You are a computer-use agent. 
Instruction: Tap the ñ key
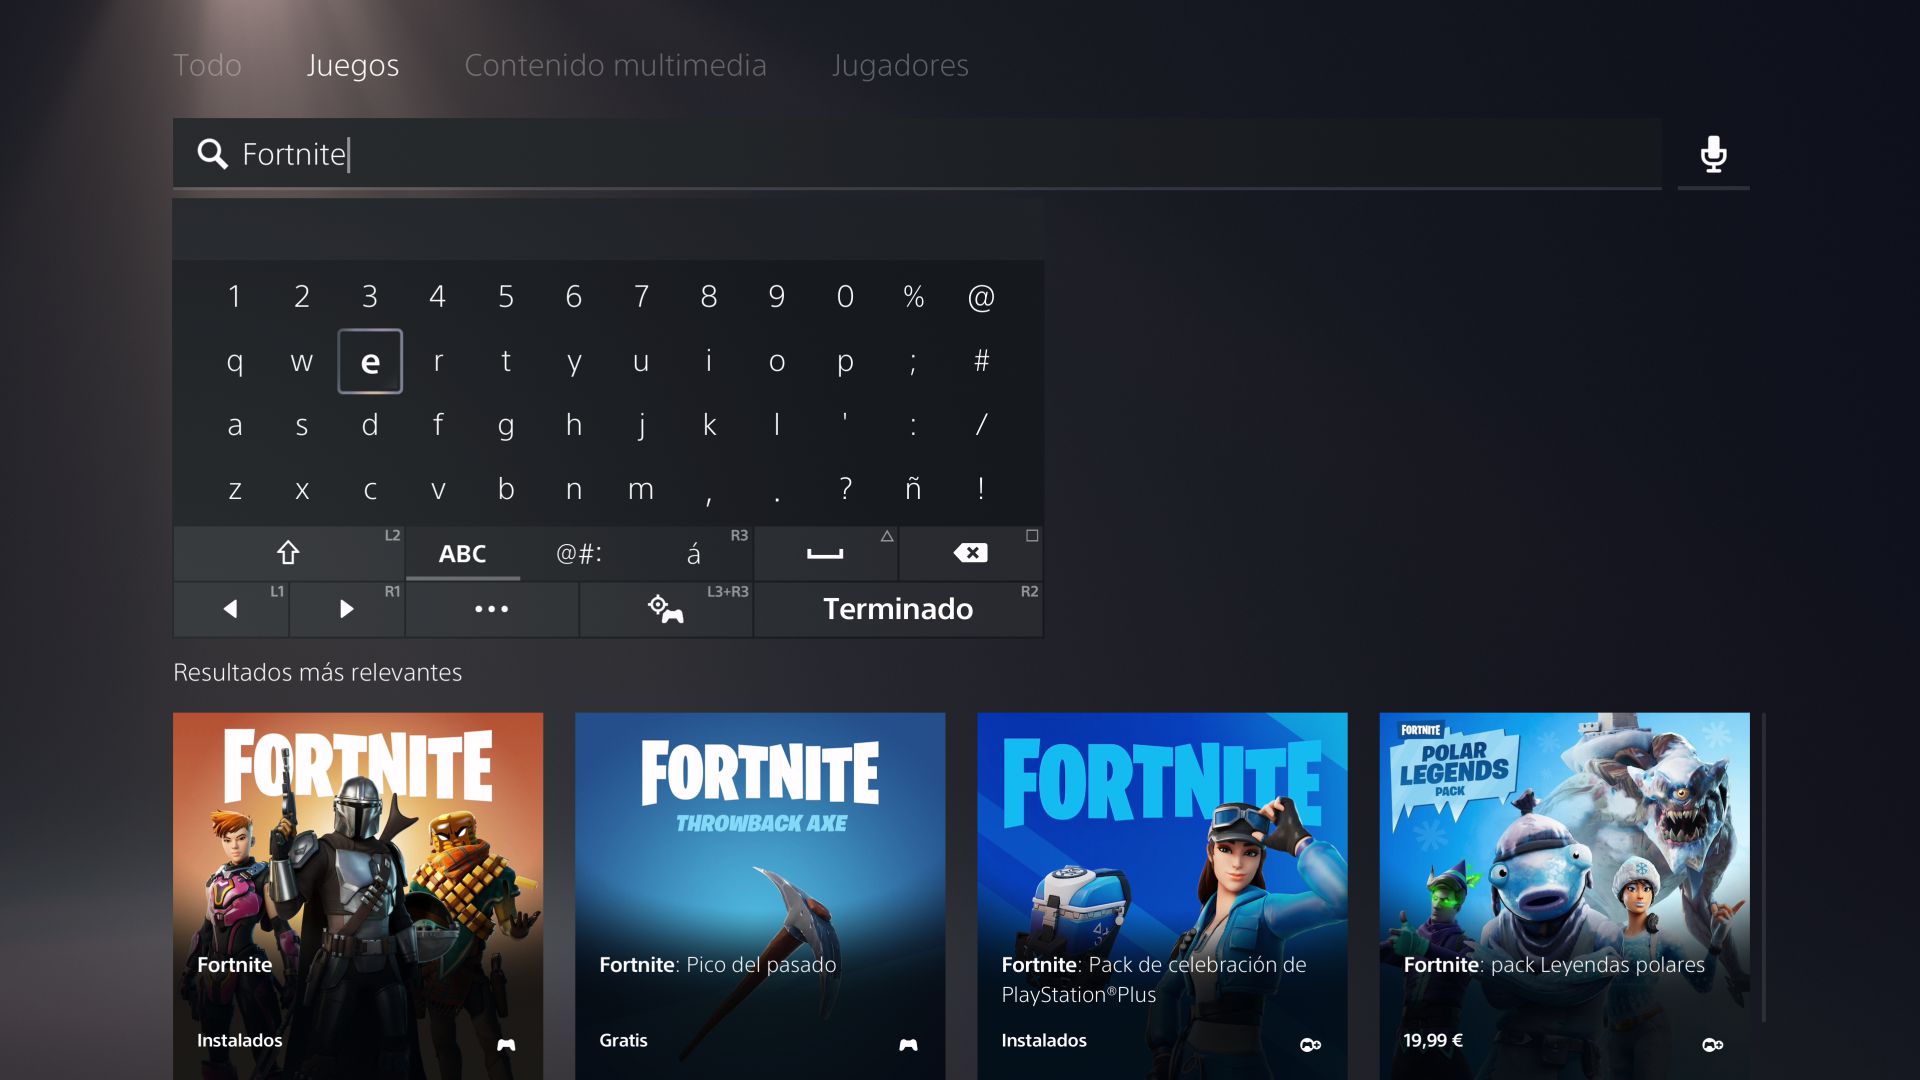point(913,489)
